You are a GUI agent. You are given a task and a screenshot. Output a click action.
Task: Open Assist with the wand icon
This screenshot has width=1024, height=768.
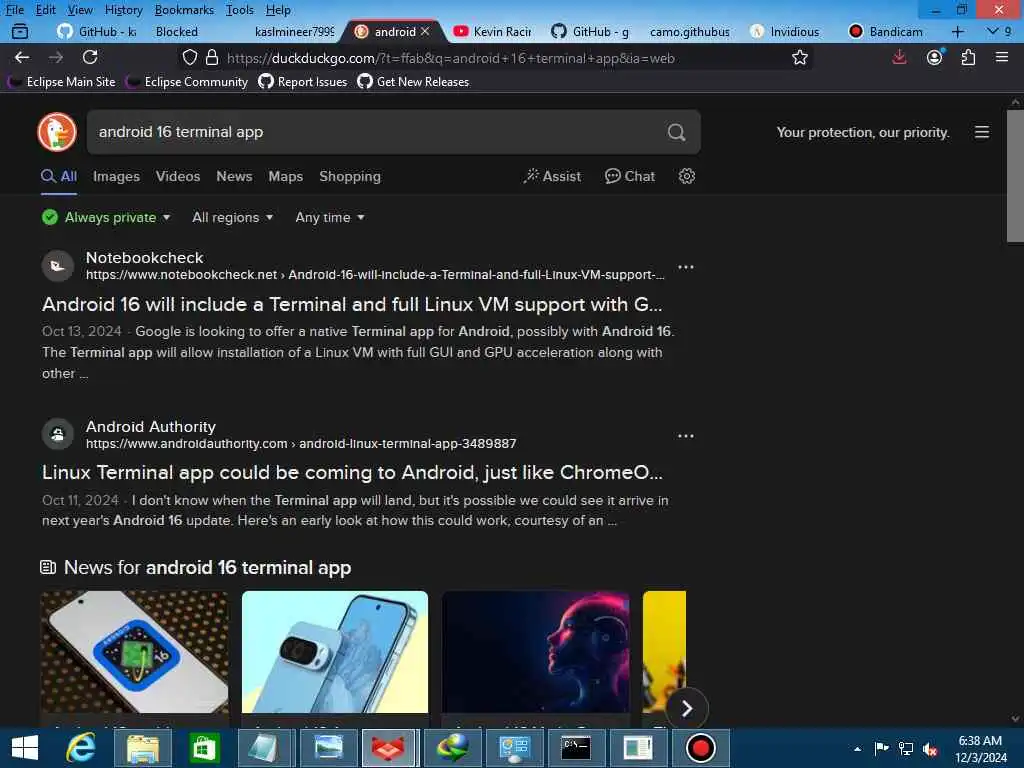coord(552,176)
